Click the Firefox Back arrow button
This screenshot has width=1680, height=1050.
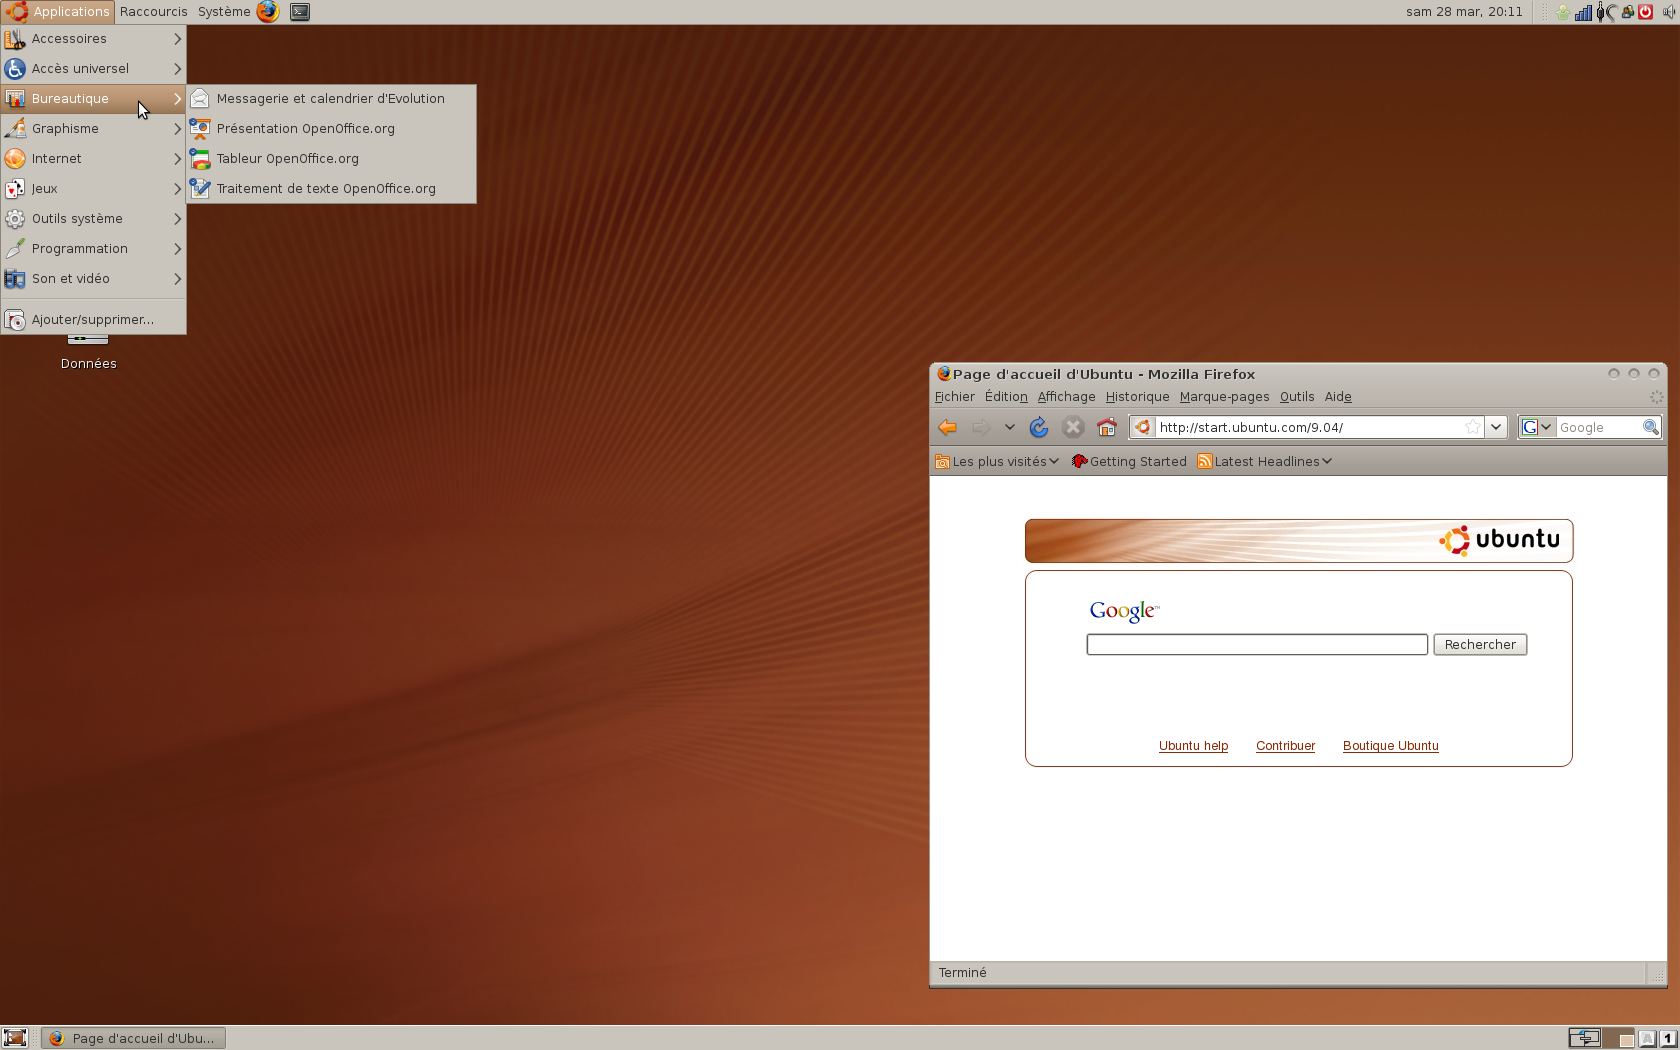[x=948, y=428]
